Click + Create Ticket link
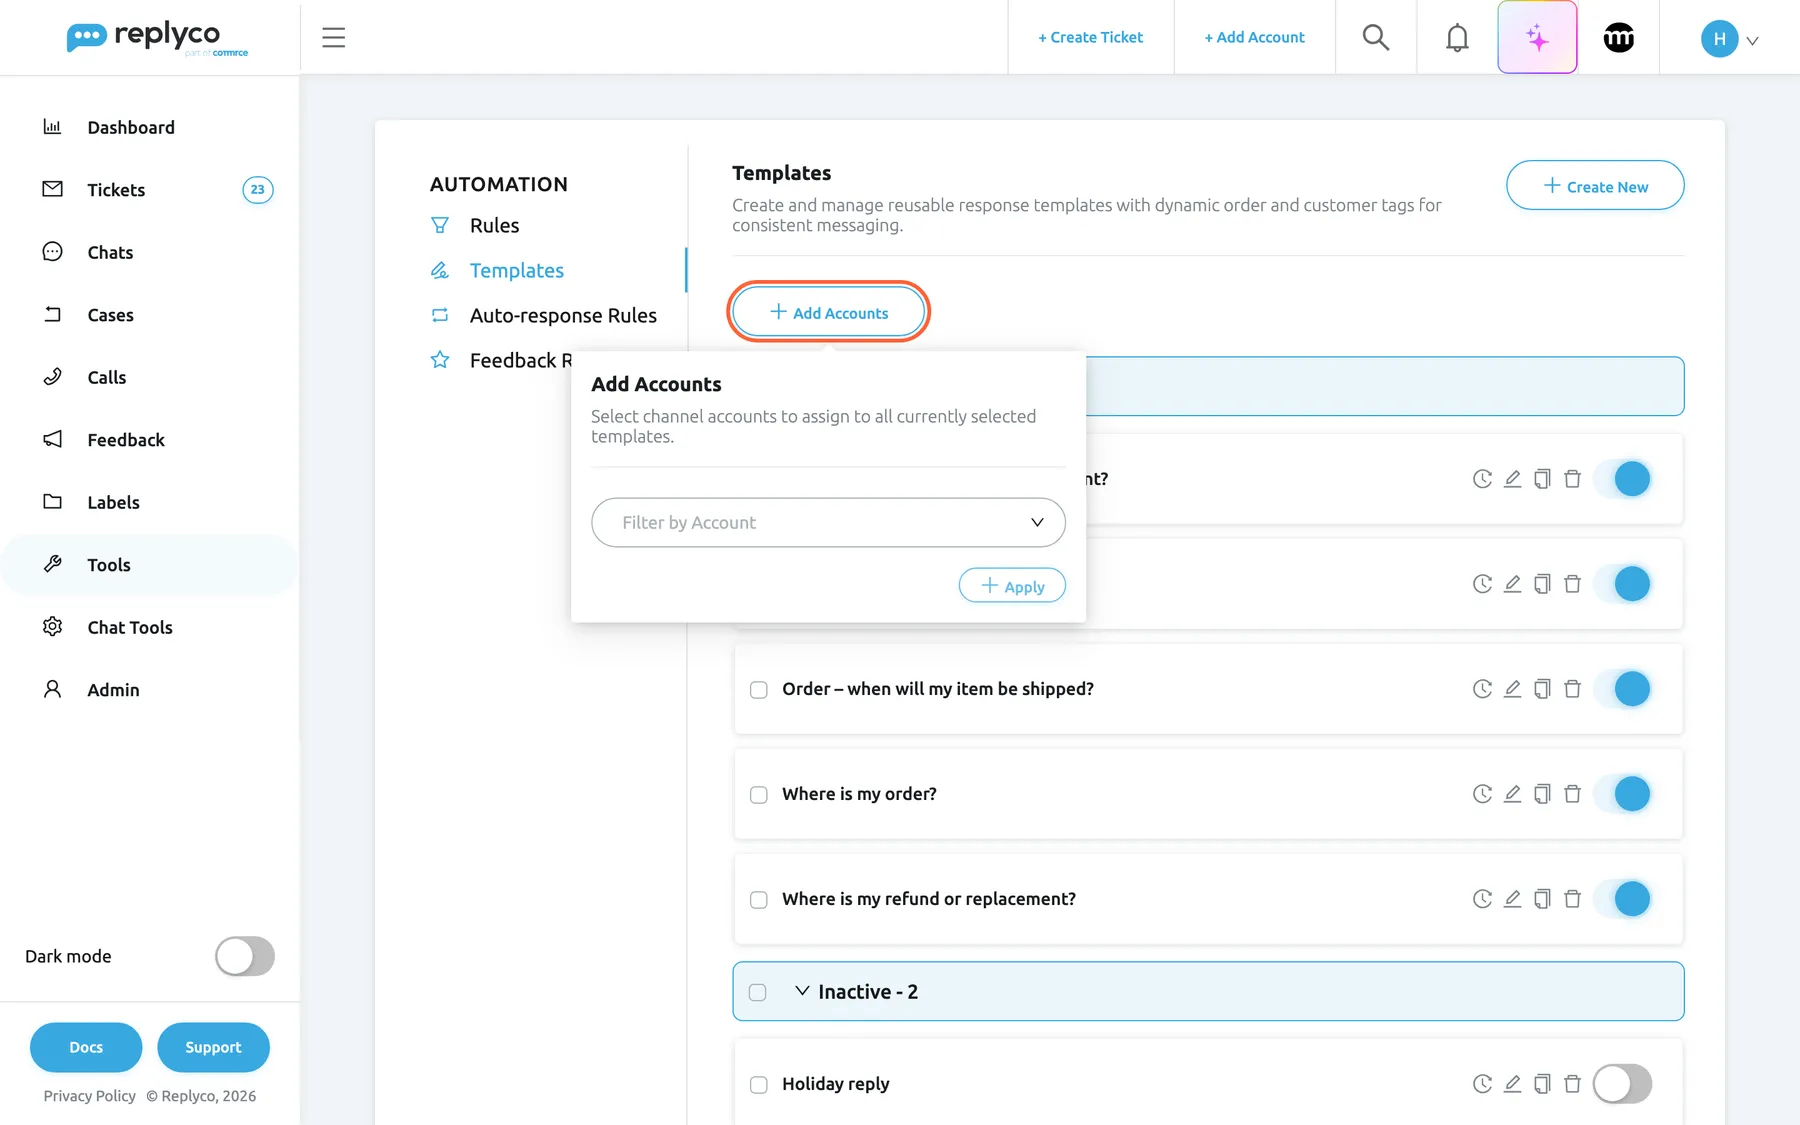 coord(1090,38)
